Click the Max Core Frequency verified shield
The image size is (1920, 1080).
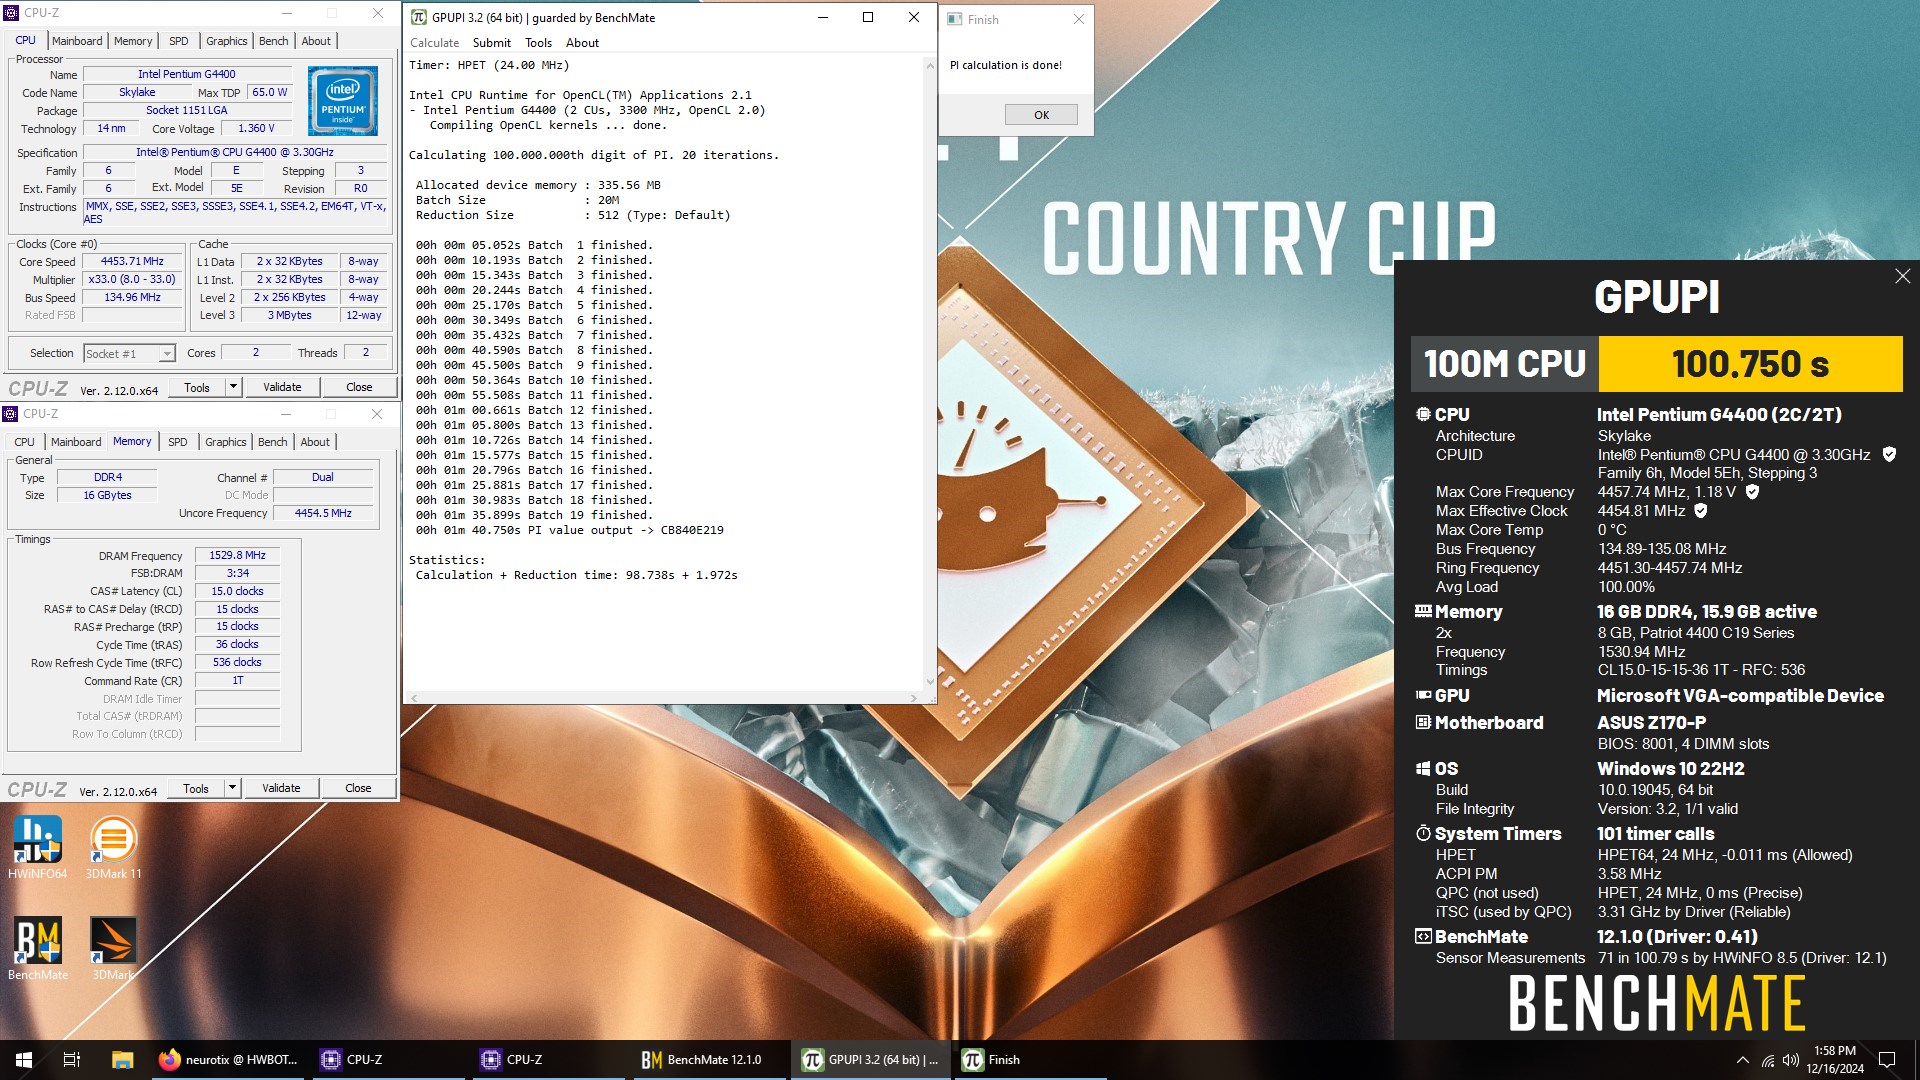[x=1752, y=492]
